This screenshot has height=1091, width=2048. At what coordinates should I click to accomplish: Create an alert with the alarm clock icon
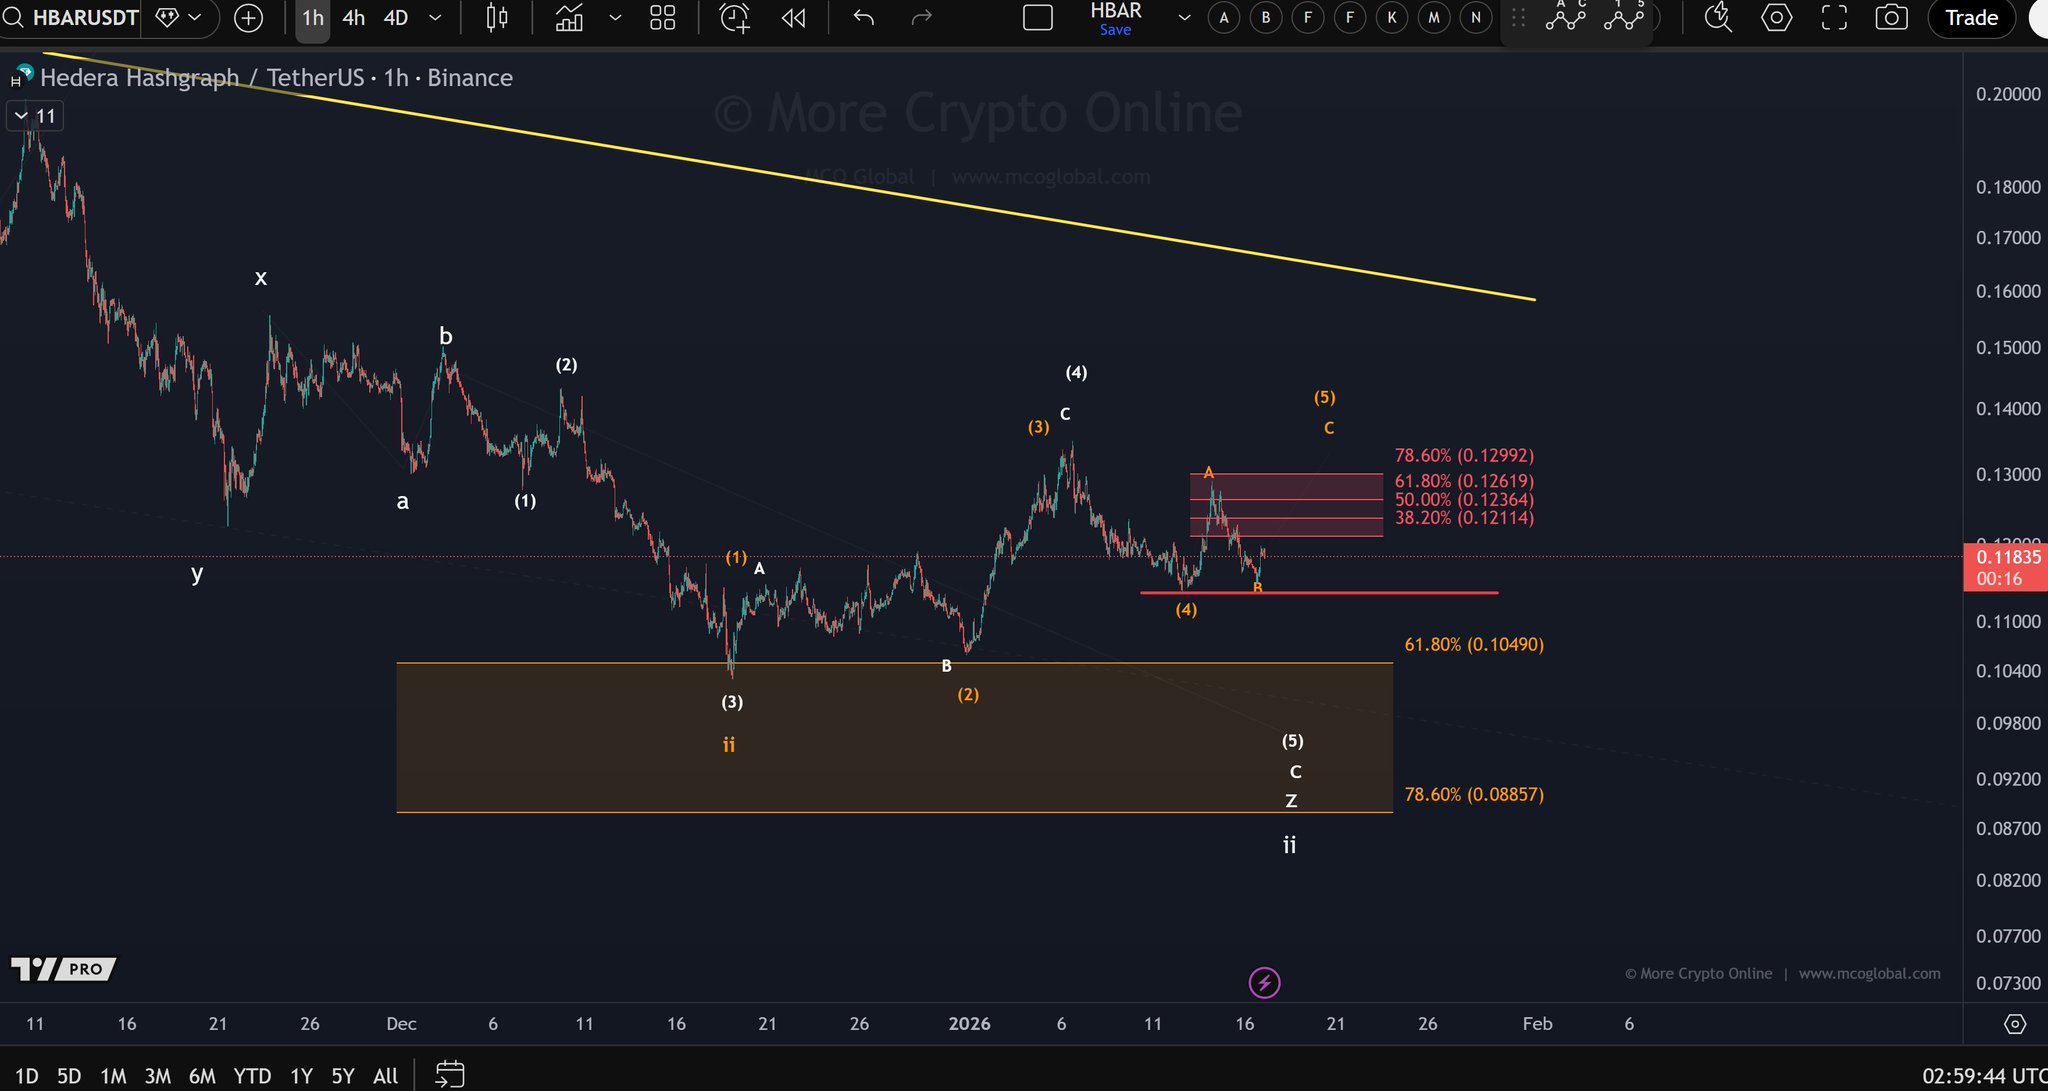click(x=734, y=18)
